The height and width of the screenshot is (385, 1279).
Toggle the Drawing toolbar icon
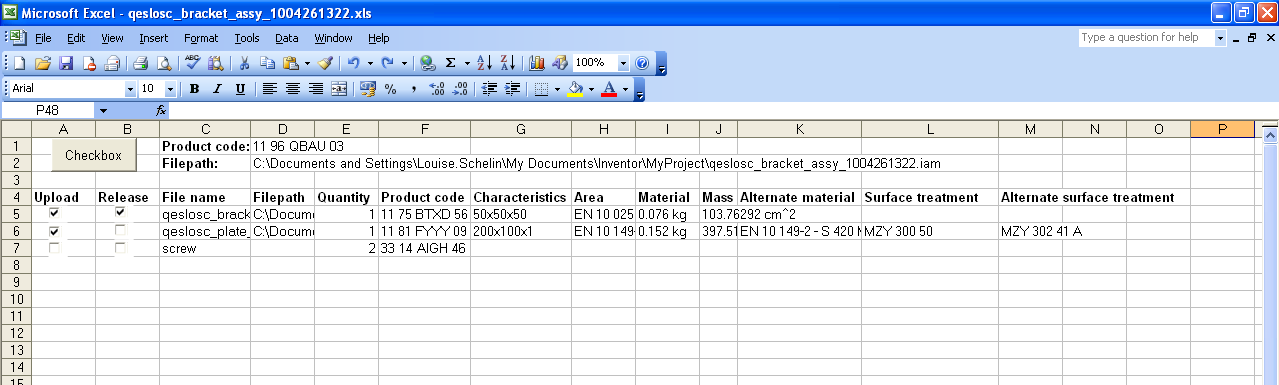click(x=560, y=63)
